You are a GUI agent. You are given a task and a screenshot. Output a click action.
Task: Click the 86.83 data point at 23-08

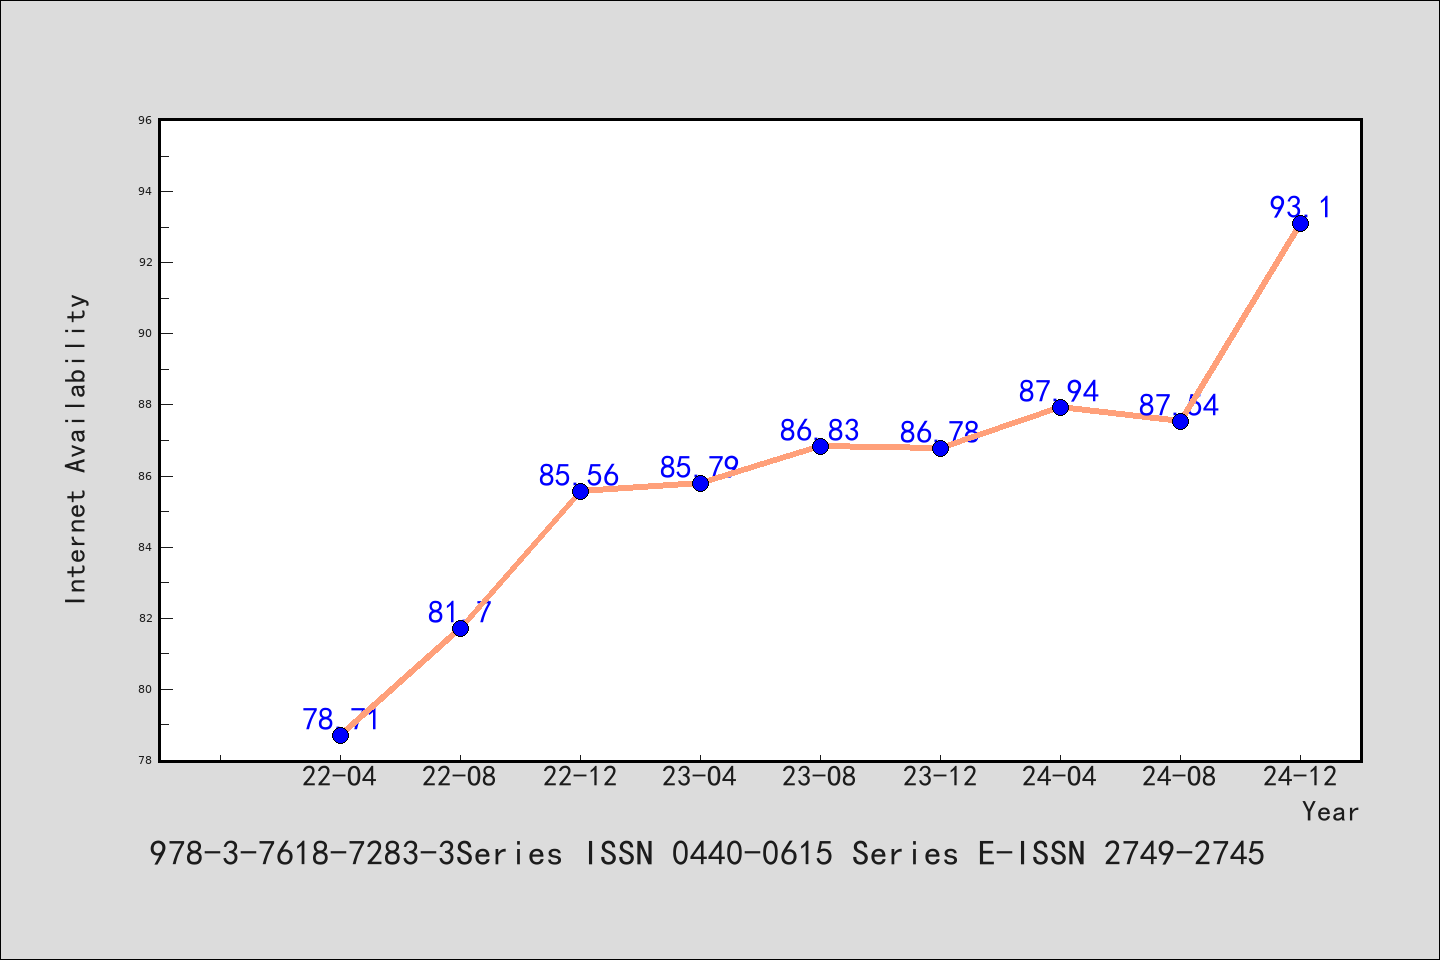[820, 446]
